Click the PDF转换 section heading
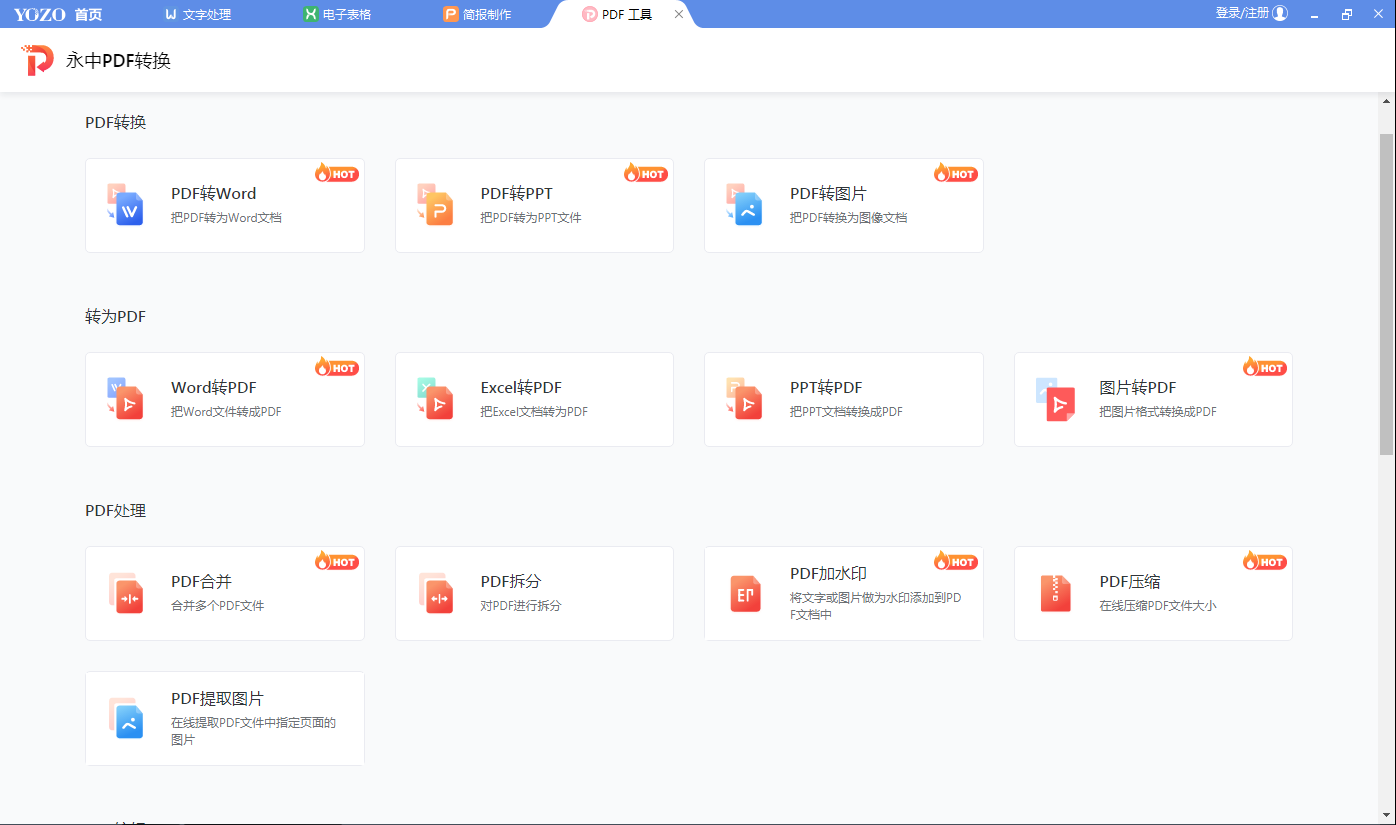 116,123
